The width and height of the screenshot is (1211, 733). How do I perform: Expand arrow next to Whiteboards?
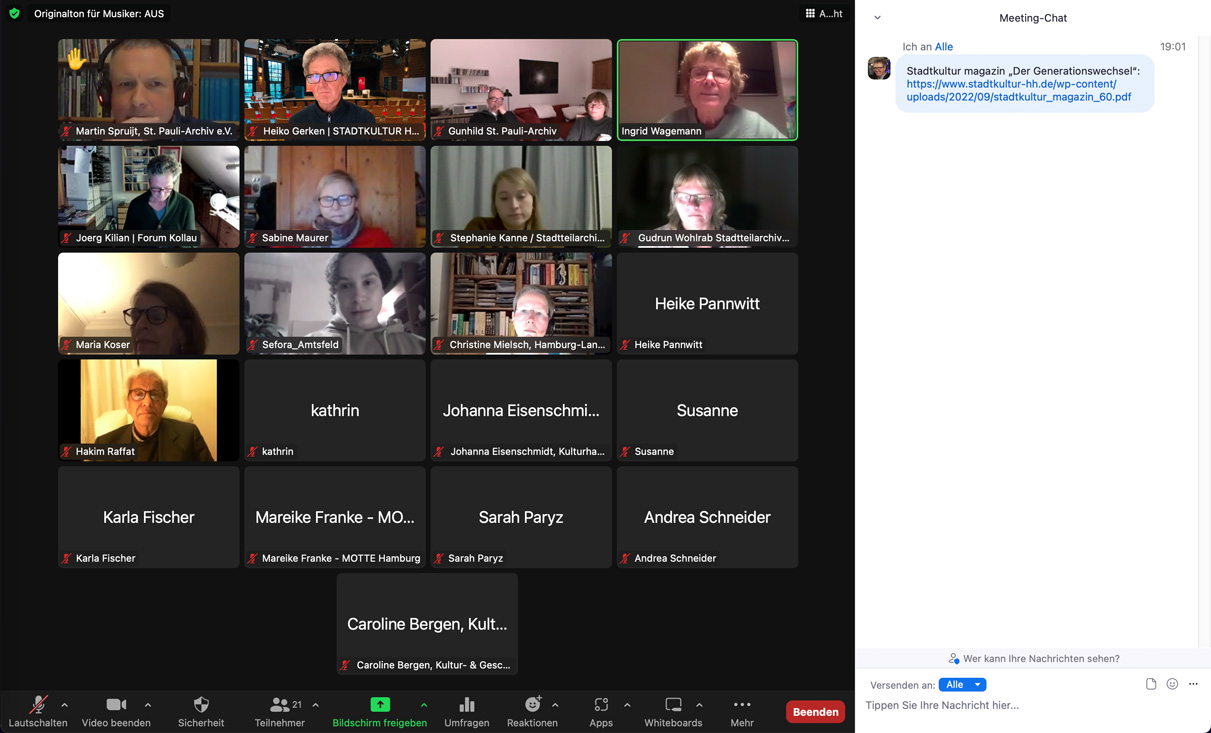point(699,705)
